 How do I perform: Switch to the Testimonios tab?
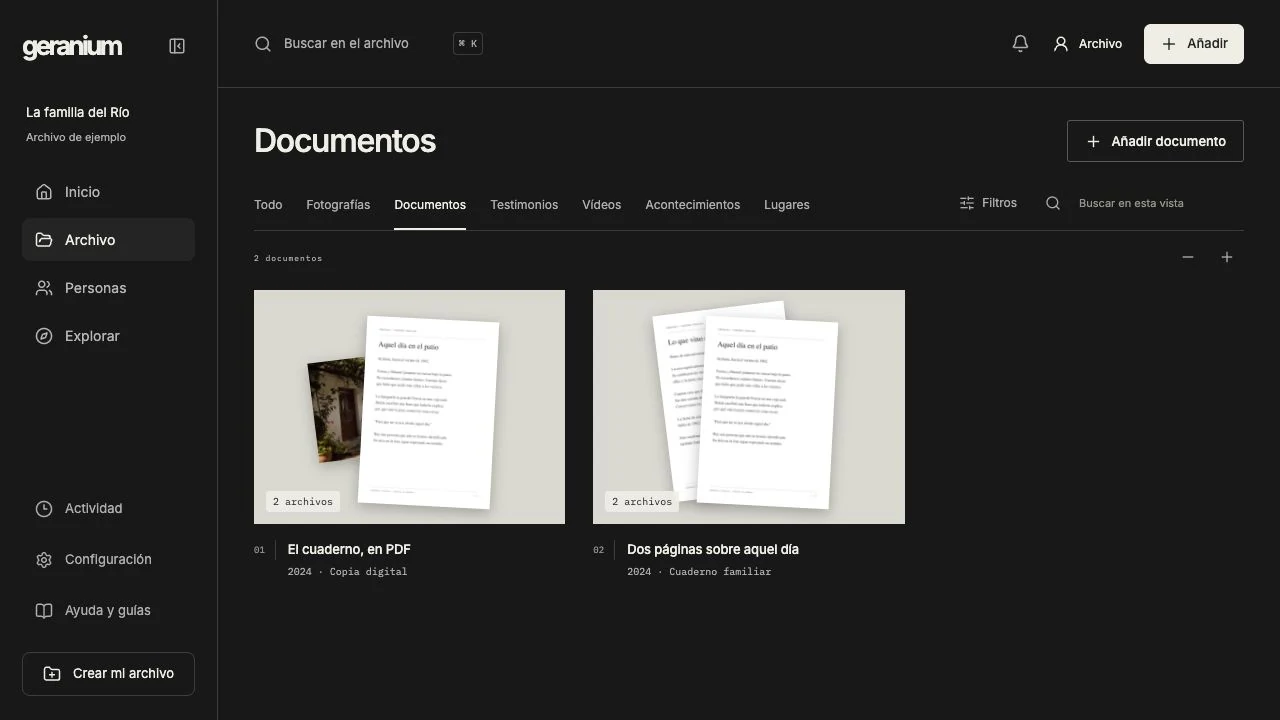(x=524, y=205)
